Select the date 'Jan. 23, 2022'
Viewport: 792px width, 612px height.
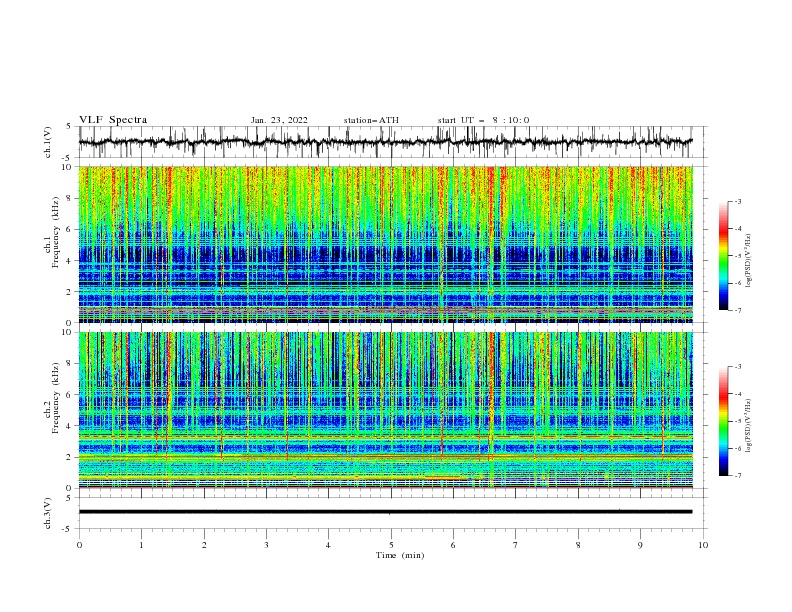click(x=279, y=120)
